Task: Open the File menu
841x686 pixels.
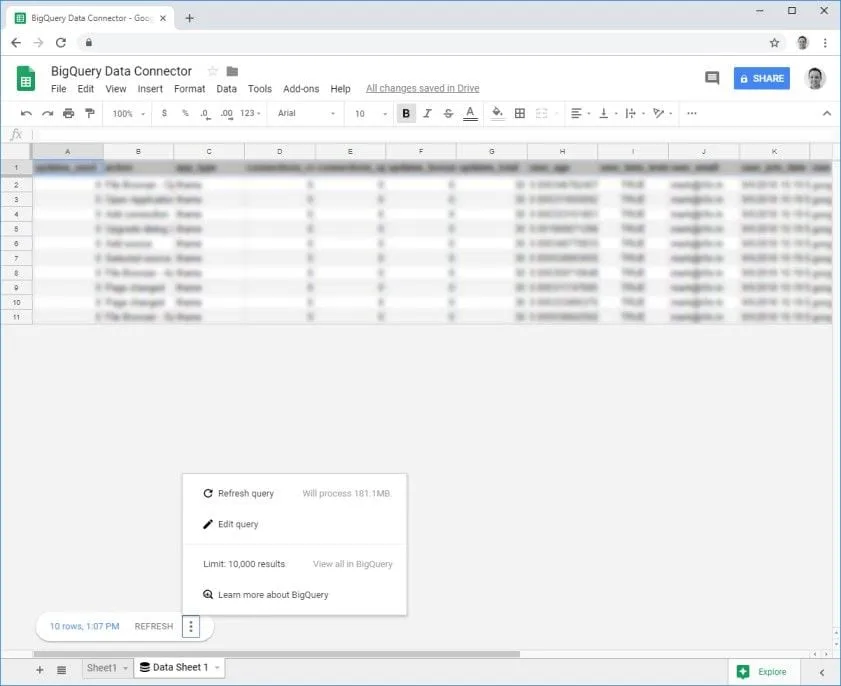Action: click(58, 88)
